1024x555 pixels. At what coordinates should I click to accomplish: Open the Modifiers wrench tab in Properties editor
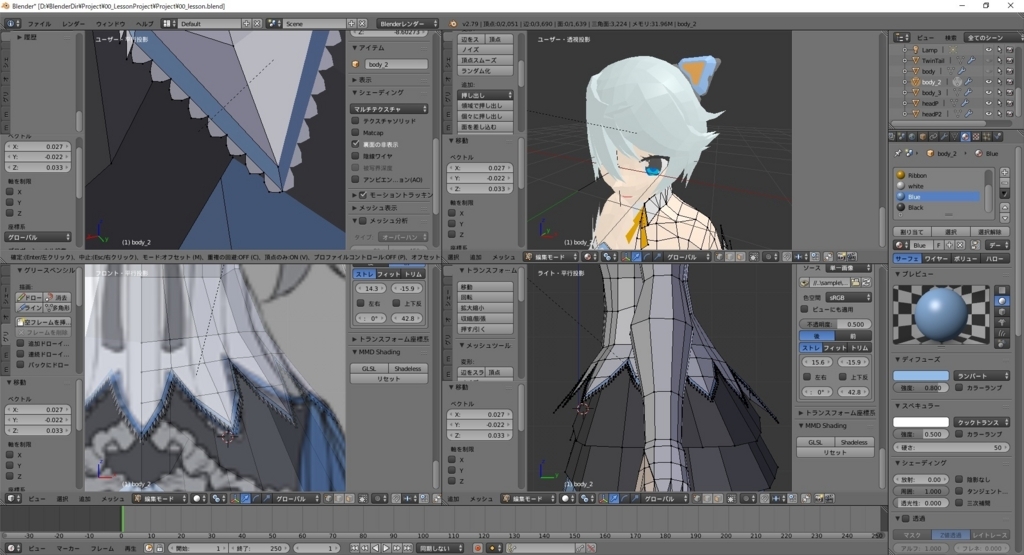click(944, 136)
